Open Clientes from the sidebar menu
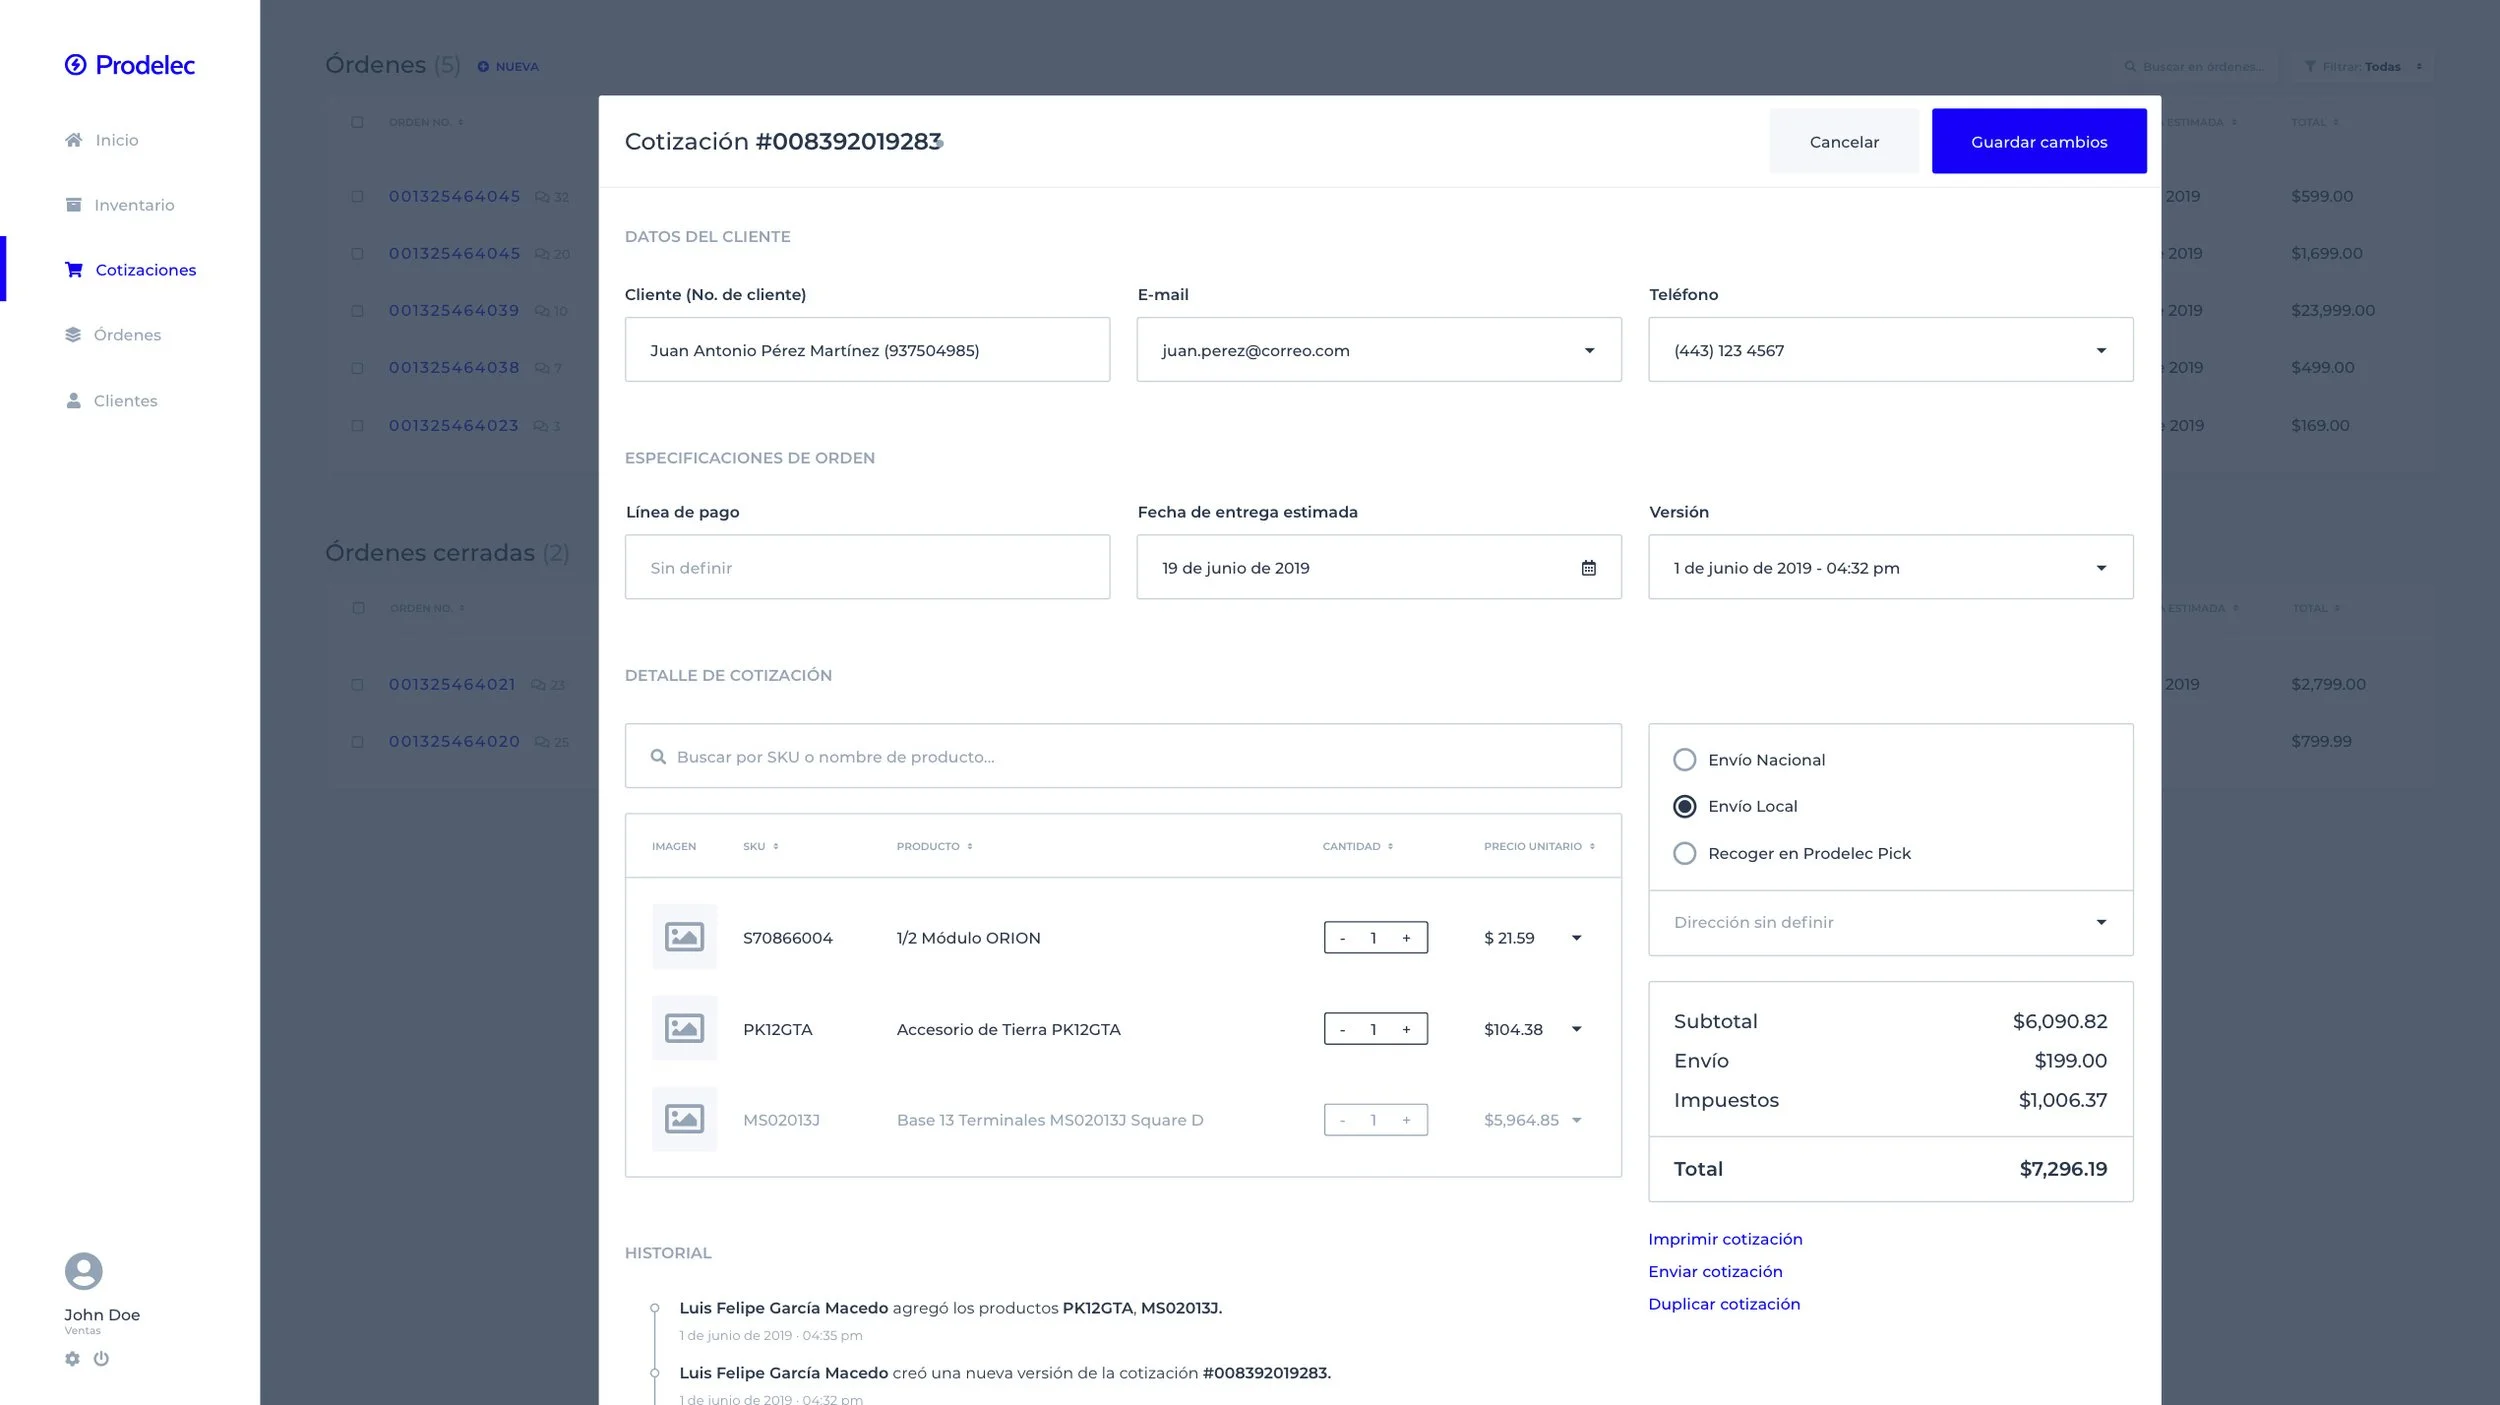 tap(125, 401)
